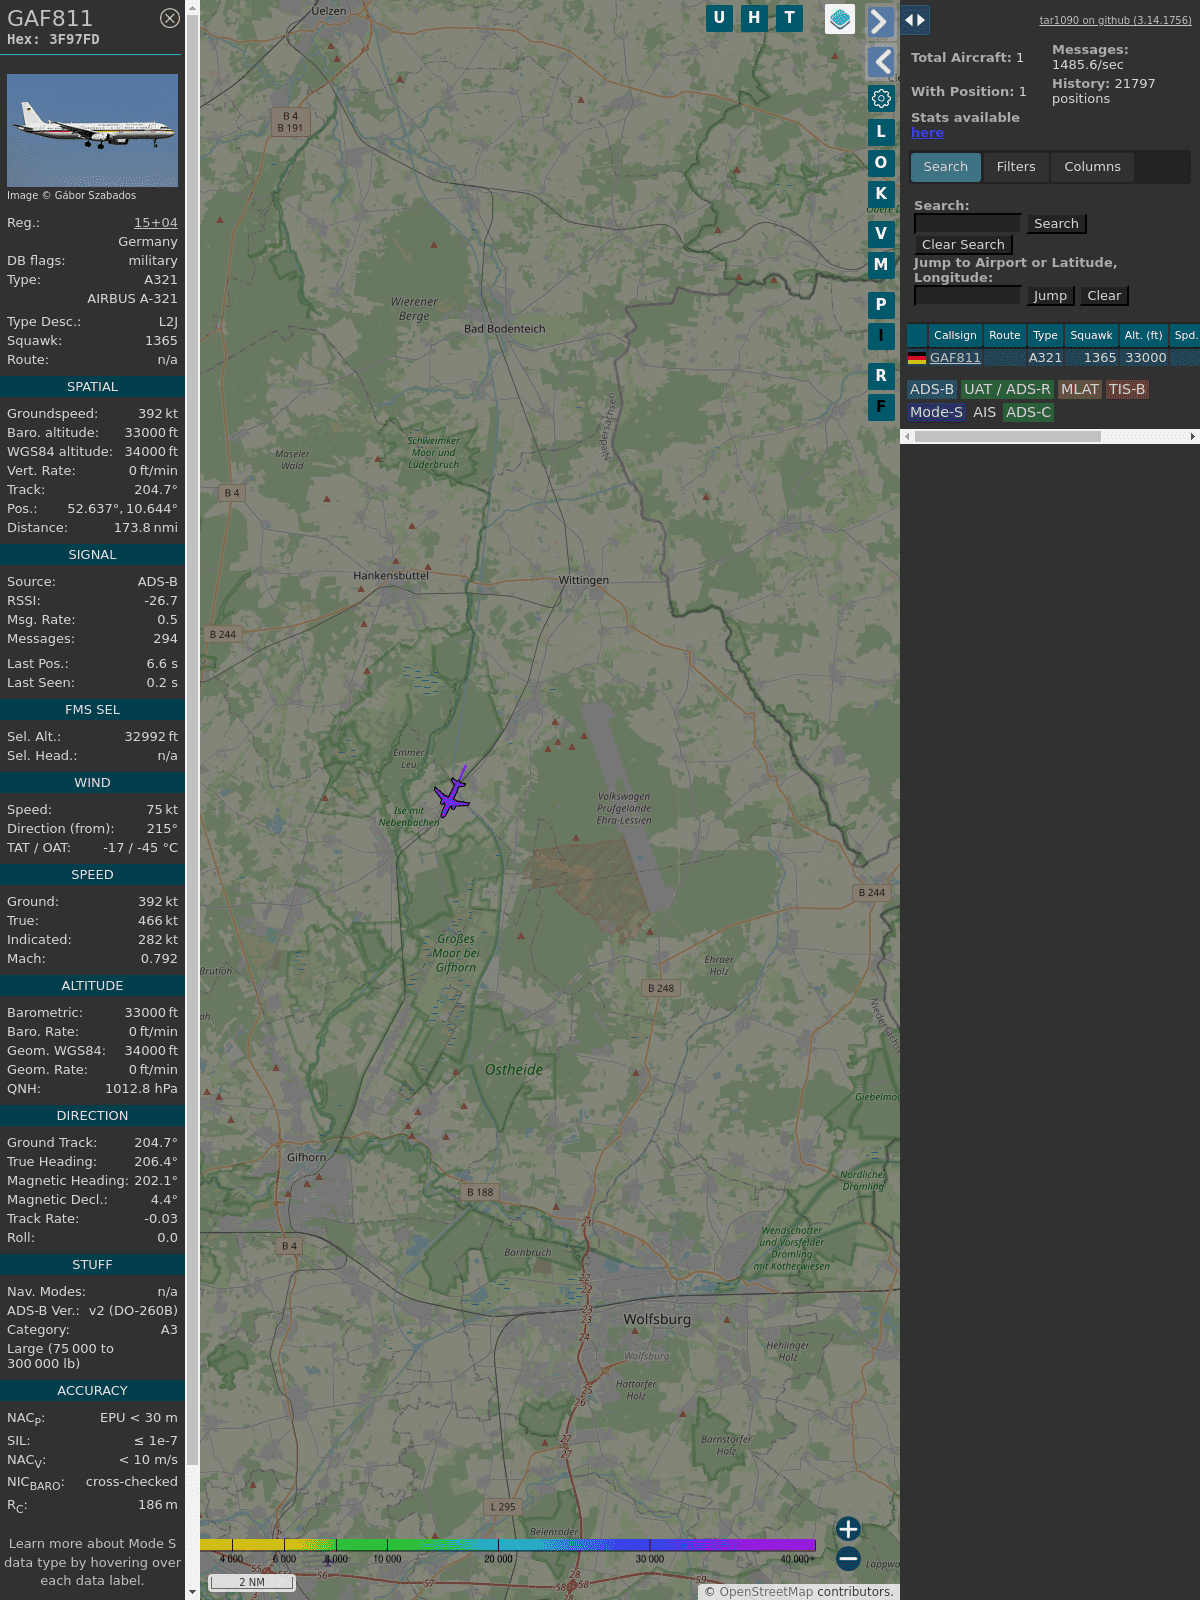
Task: Switch to the Filters tab
Action: tap(1015, 167)
